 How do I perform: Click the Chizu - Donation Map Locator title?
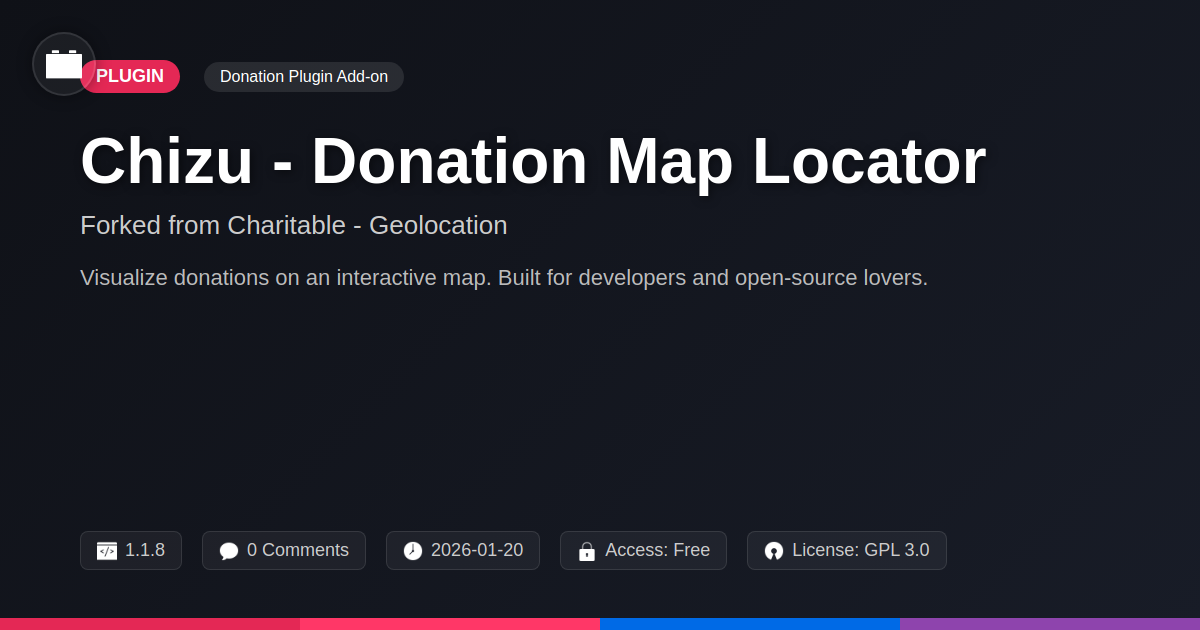(533, 161)
